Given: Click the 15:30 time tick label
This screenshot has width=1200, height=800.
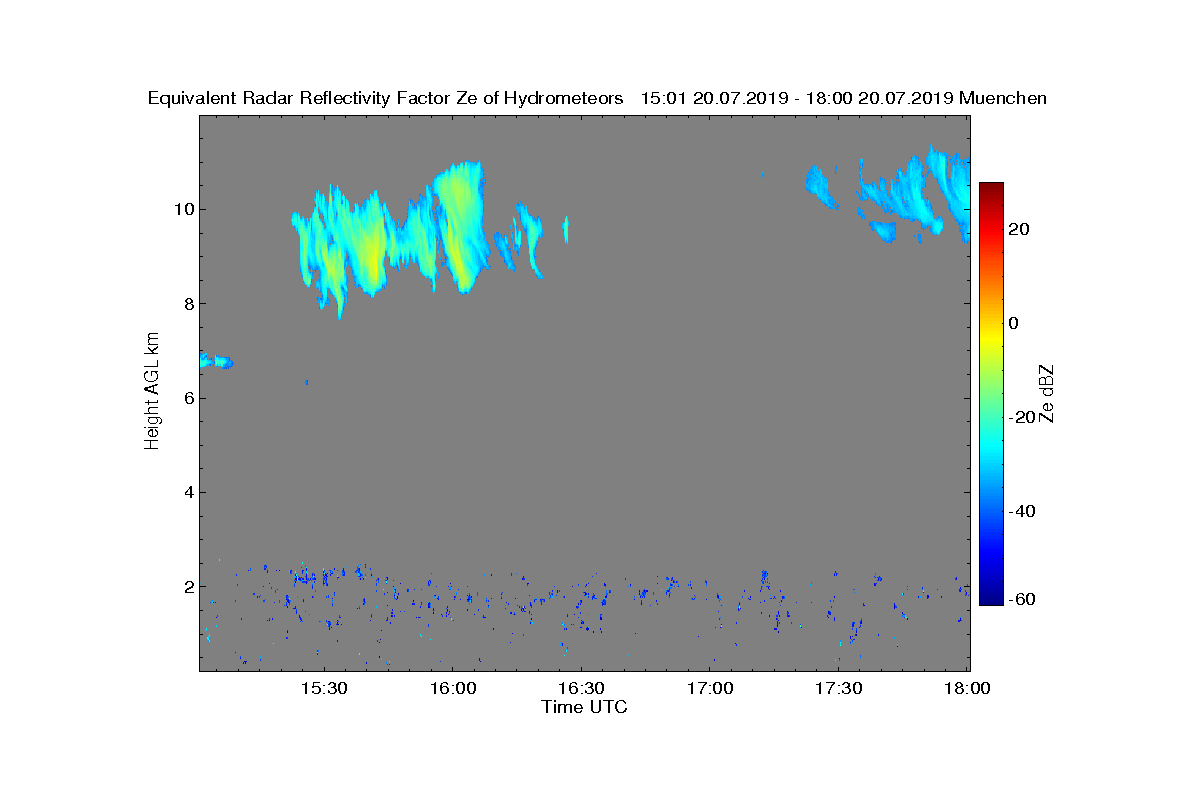Looking at the screenshot, I should (323, 688).
